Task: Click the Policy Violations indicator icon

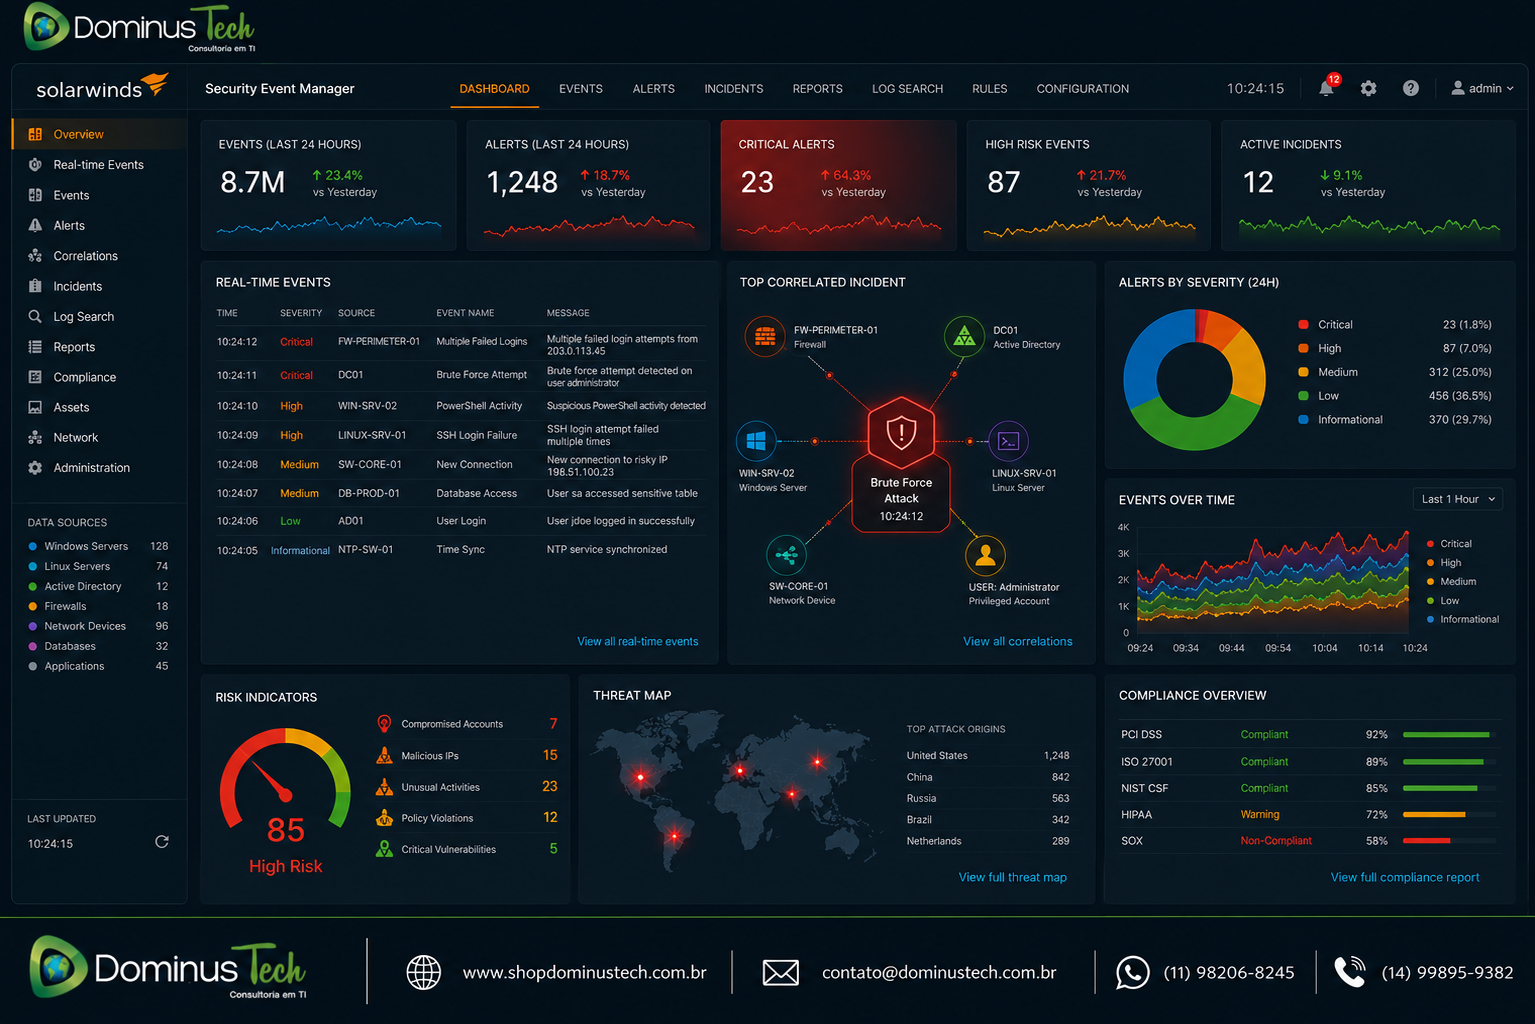Action: click(384, 817)
